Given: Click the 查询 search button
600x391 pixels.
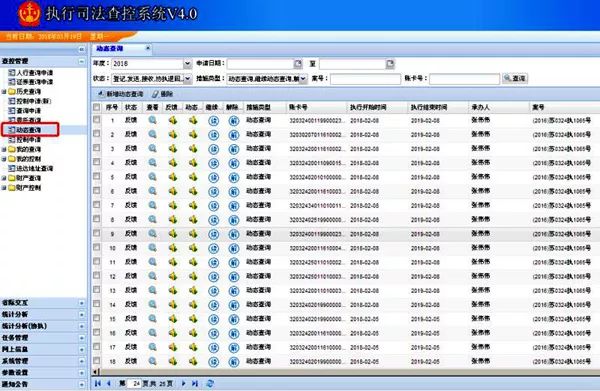Looking at the screenshot, I should pyautogui.click(x=515, y=78).
